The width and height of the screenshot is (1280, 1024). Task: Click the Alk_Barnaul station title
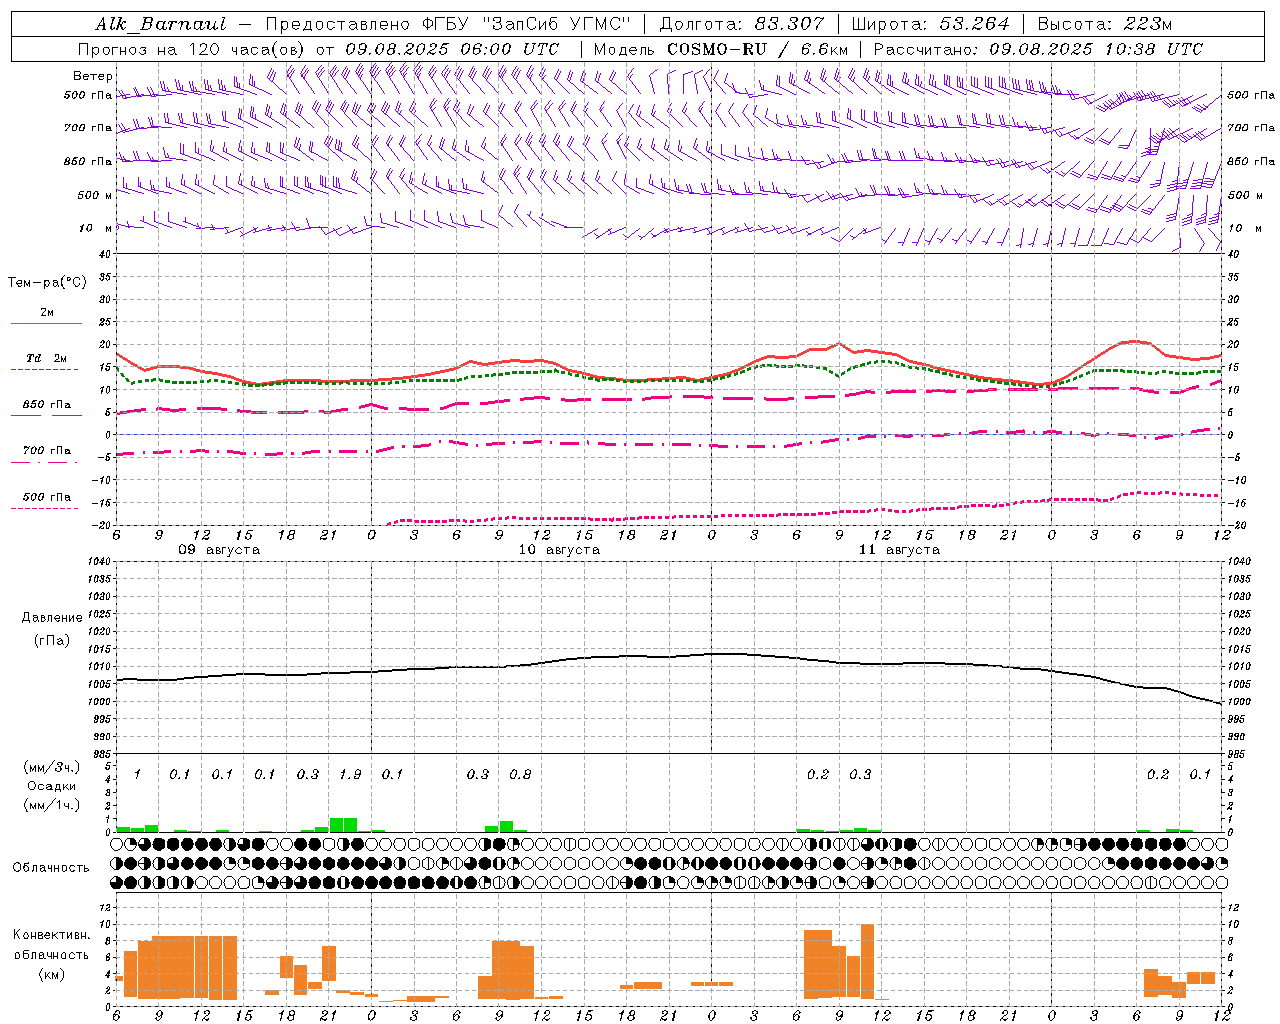coord(161,24)
